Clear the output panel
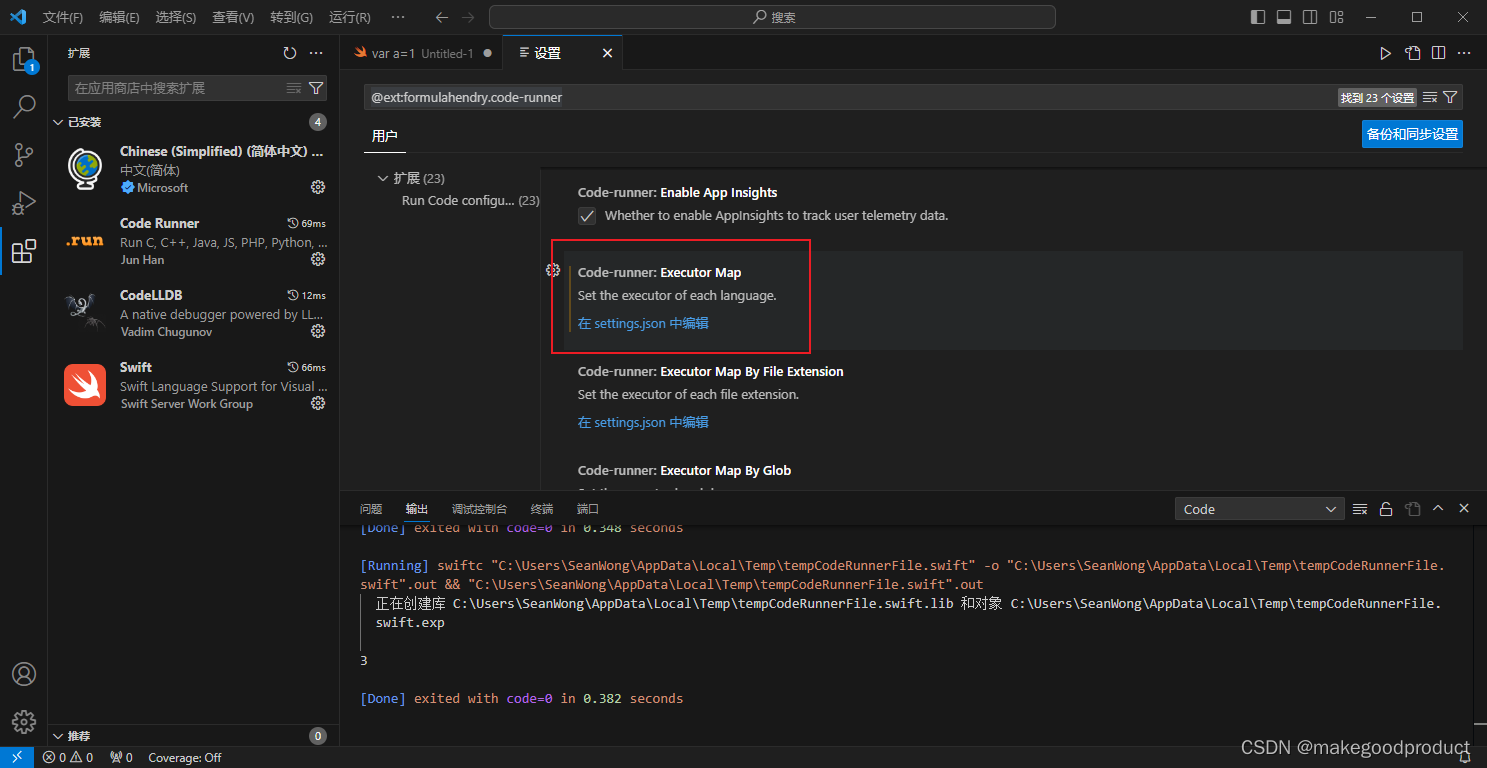 point(1360,509)
